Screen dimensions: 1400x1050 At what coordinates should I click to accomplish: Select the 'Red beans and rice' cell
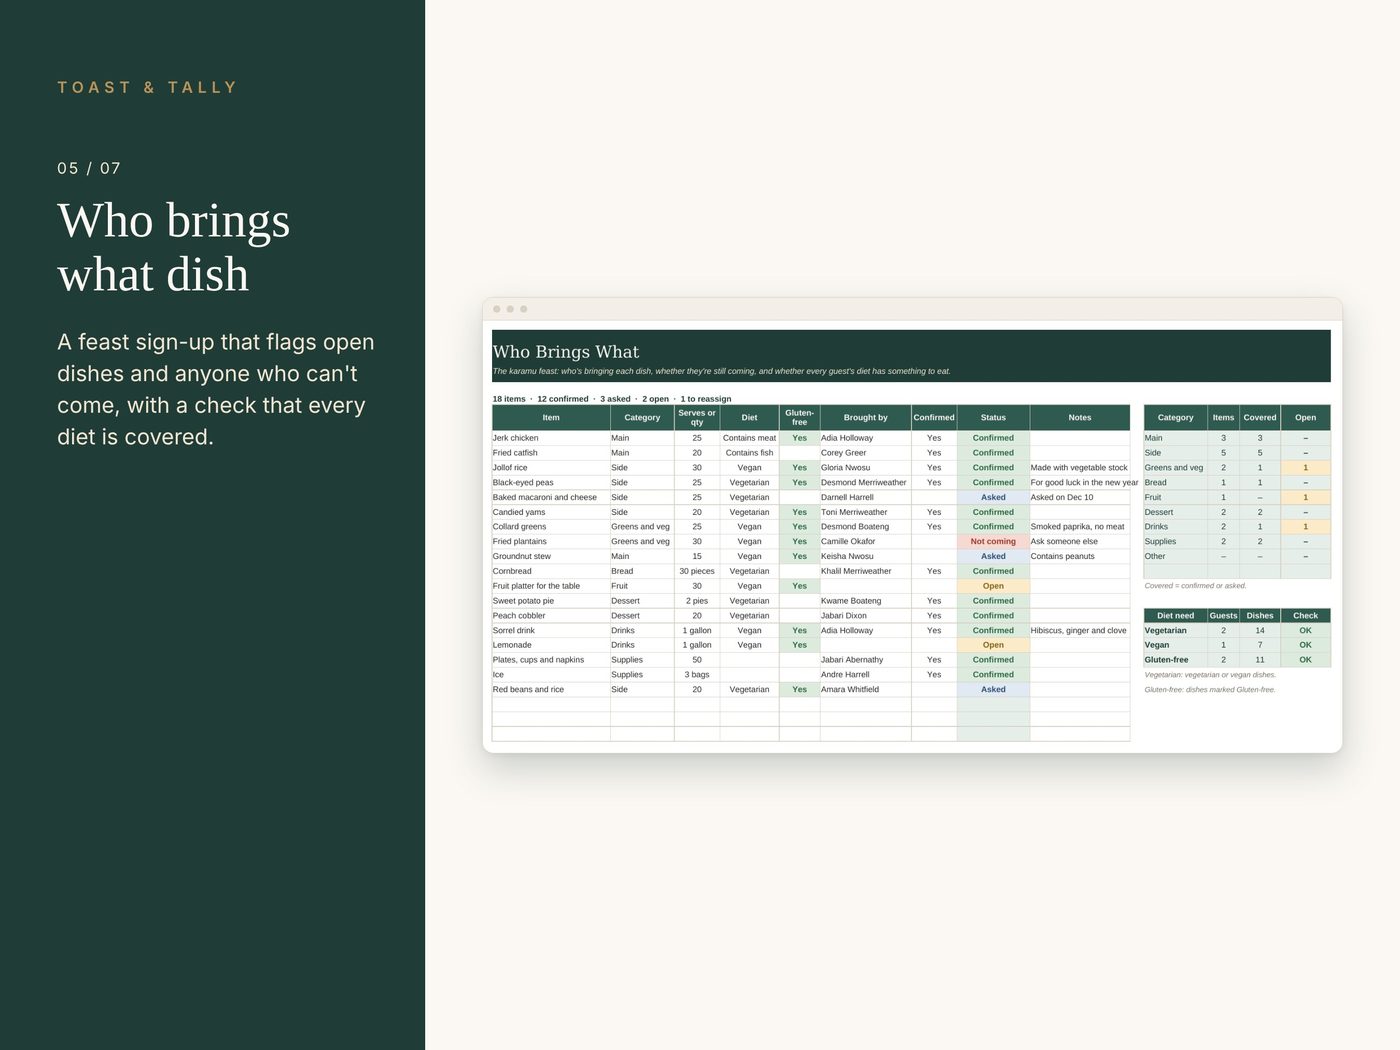click(551, 689)
